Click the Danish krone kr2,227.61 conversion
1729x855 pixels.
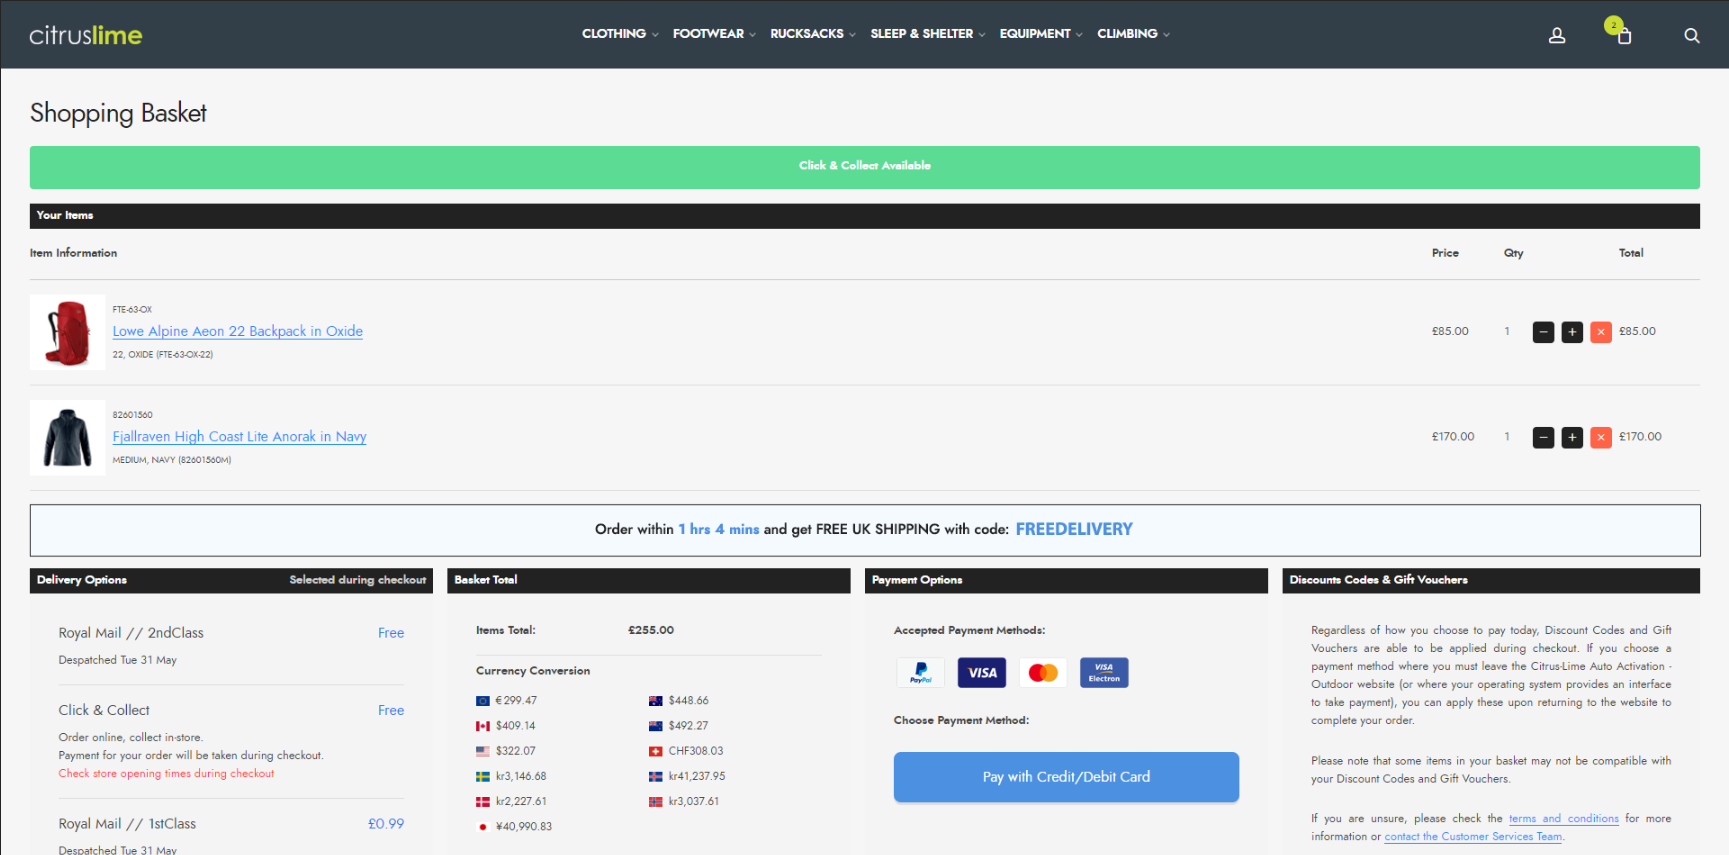[511, 801]
